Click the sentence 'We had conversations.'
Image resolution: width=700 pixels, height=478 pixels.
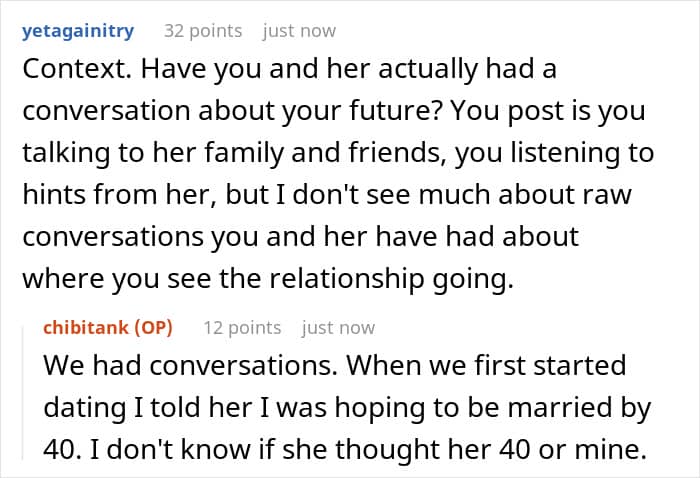tap(190, 366)
